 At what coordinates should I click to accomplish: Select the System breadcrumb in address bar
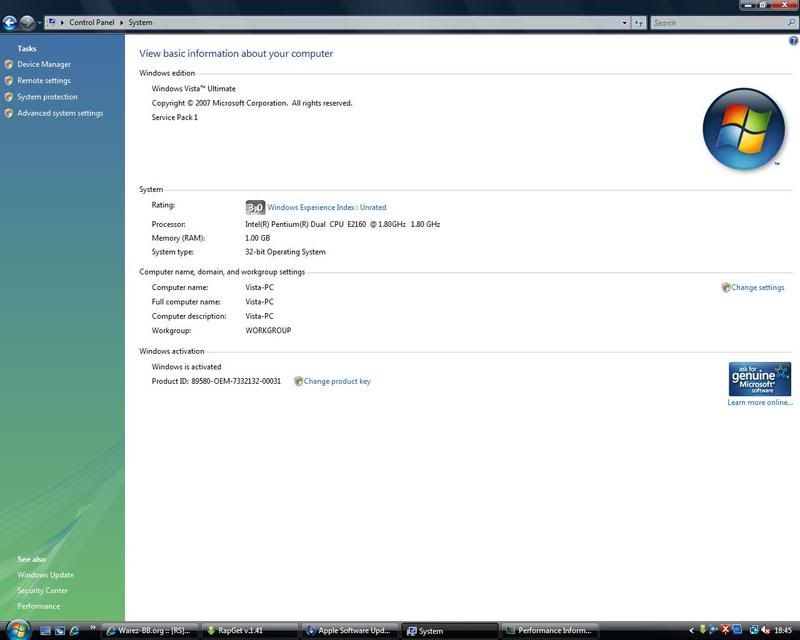click(x=140, y=22)
